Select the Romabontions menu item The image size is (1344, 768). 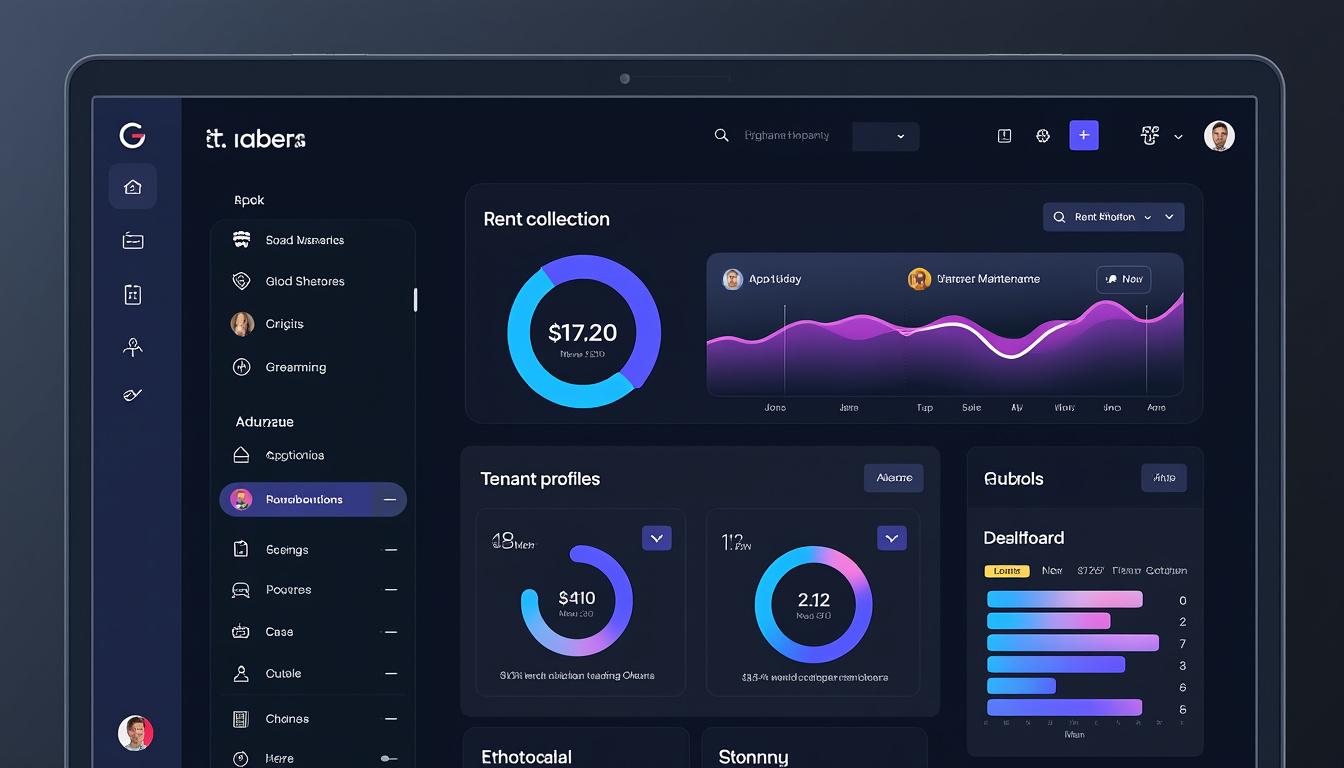[x=313, y=500]
